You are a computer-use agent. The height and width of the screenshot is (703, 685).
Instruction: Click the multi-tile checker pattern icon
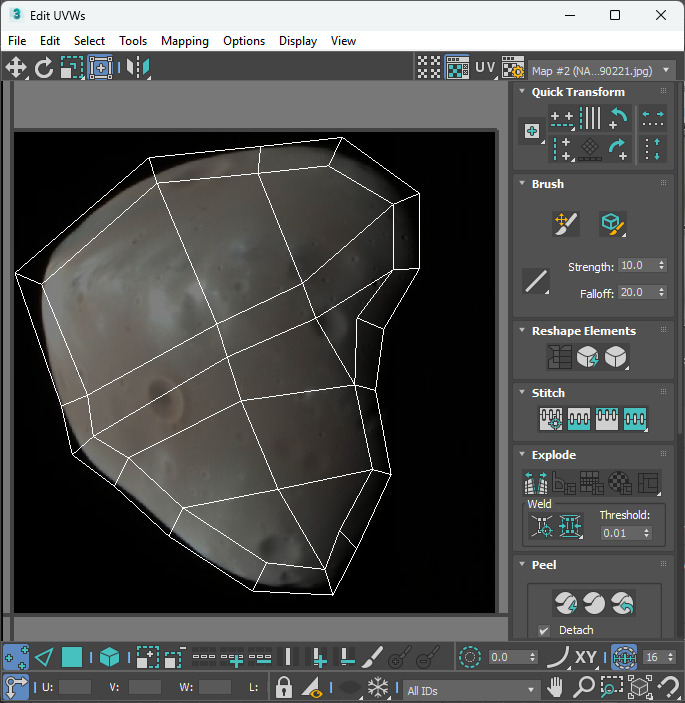[429, 68]
